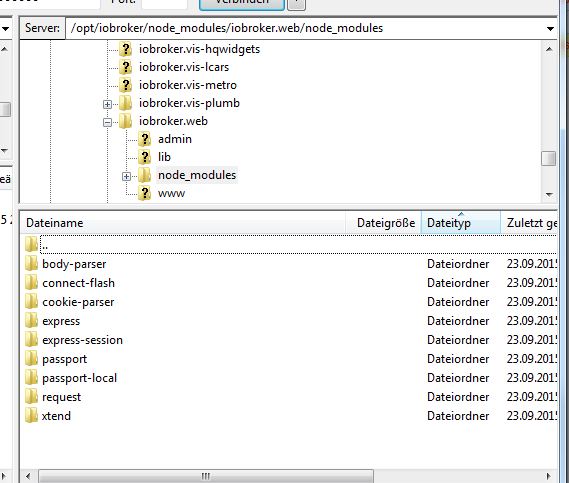Open the dropdown next to the Verbinden button
The image size is (569, 483).
click(x=297, y=4)
